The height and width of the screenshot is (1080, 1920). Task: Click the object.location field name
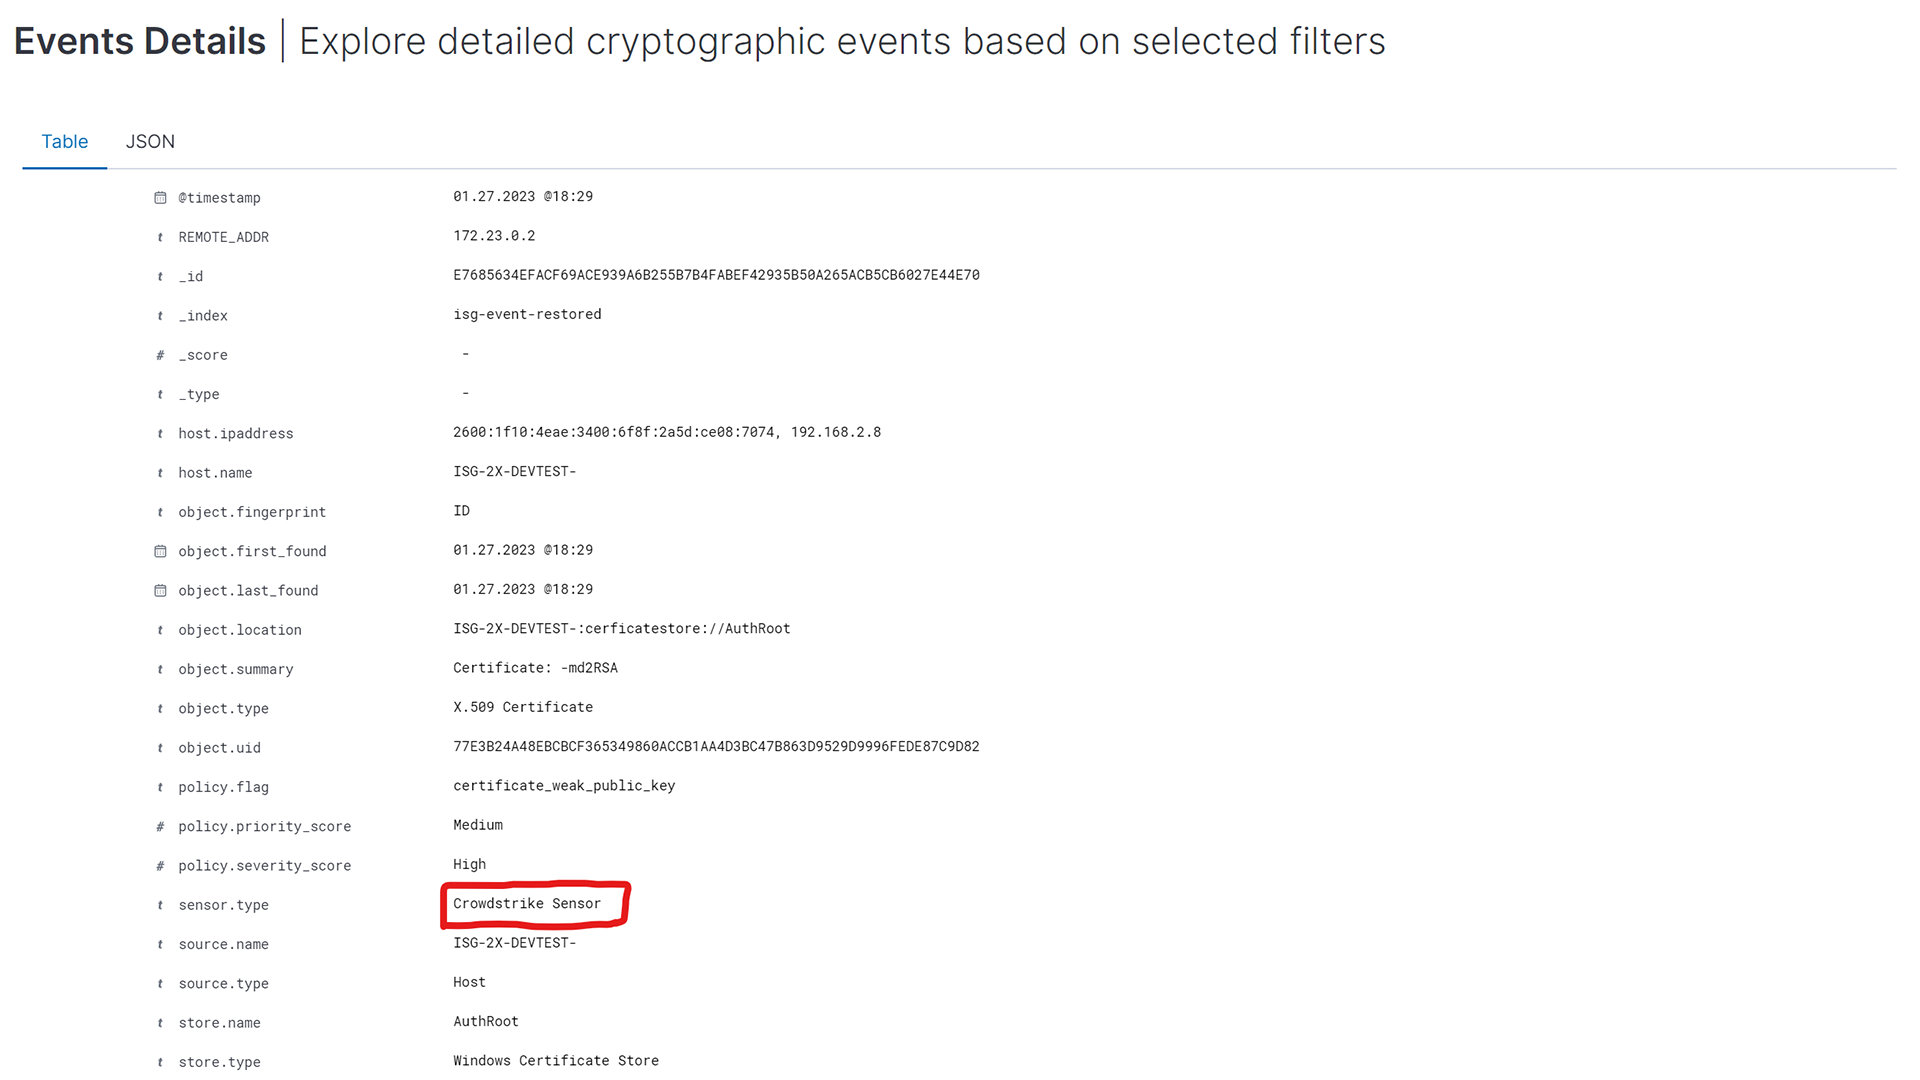240,630
